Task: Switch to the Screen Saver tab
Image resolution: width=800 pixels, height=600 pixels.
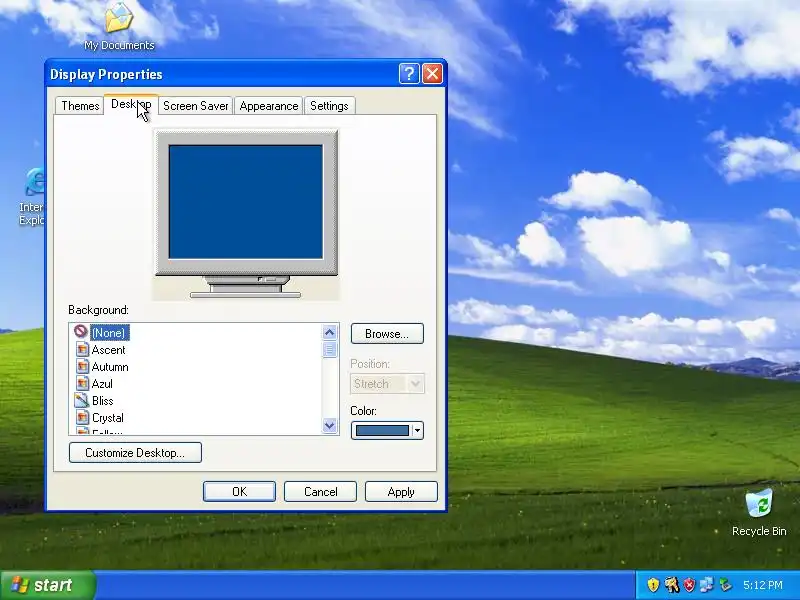Action: coord(195,106)
